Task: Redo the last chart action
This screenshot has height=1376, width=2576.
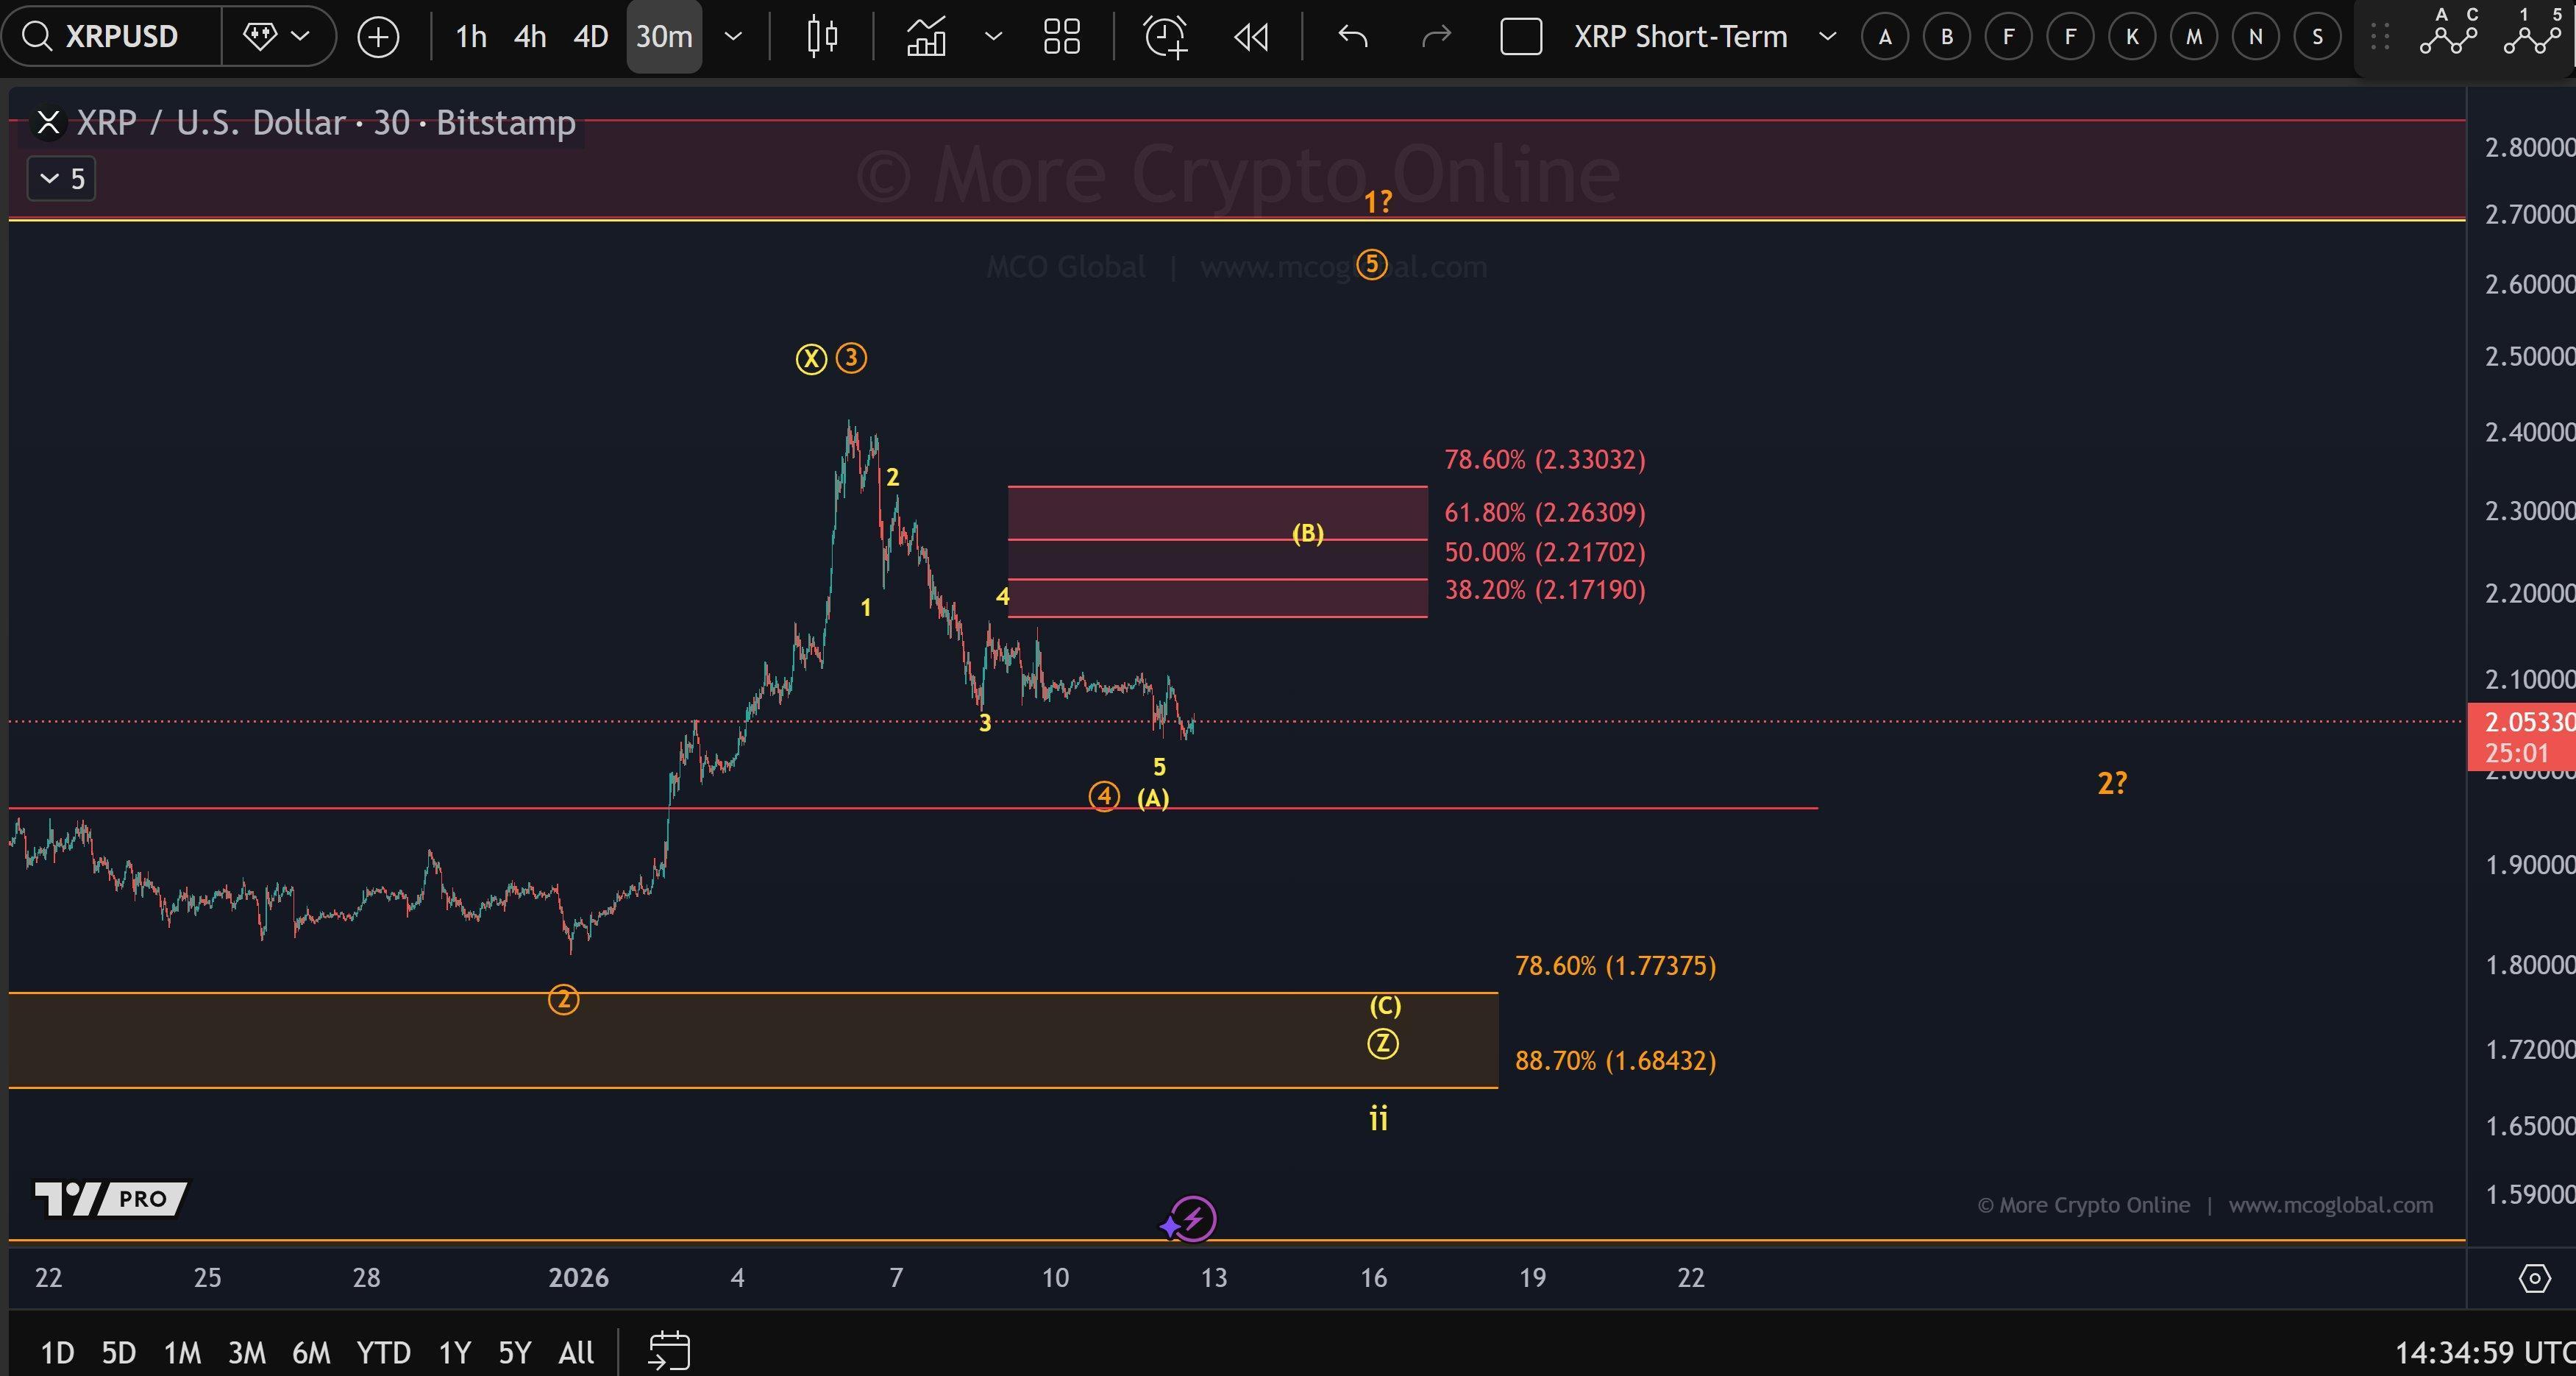Action: (x=1436, y=37)
